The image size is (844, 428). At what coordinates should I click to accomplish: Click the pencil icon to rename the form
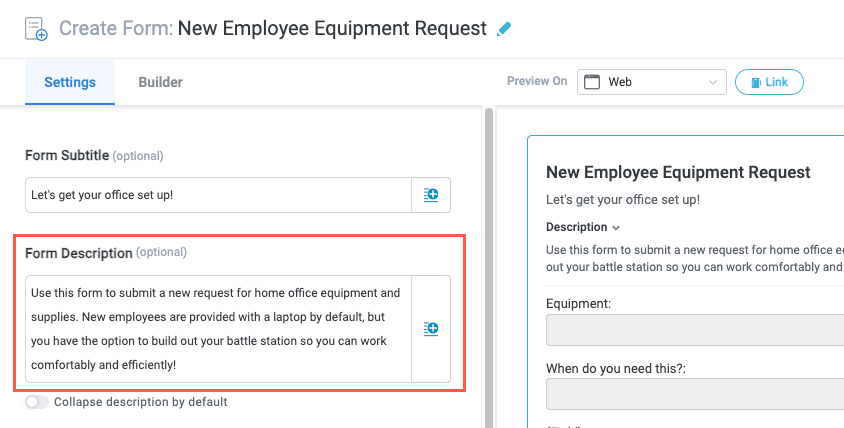504,29
